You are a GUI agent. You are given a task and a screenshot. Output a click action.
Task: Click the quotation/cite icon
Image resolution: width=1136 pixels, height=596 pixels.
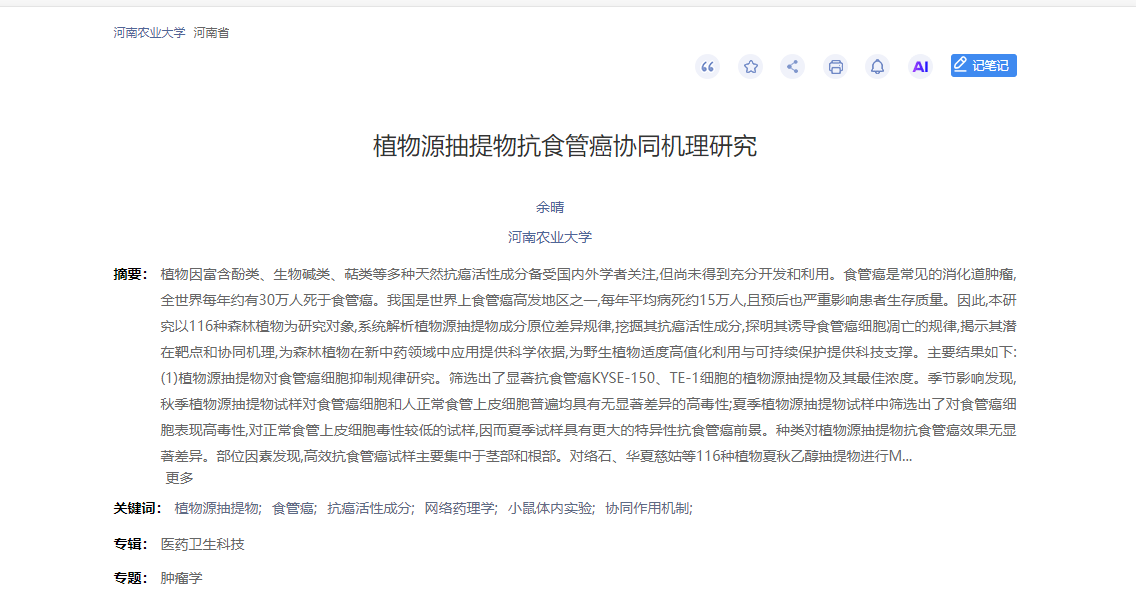[x=709, y=66]
